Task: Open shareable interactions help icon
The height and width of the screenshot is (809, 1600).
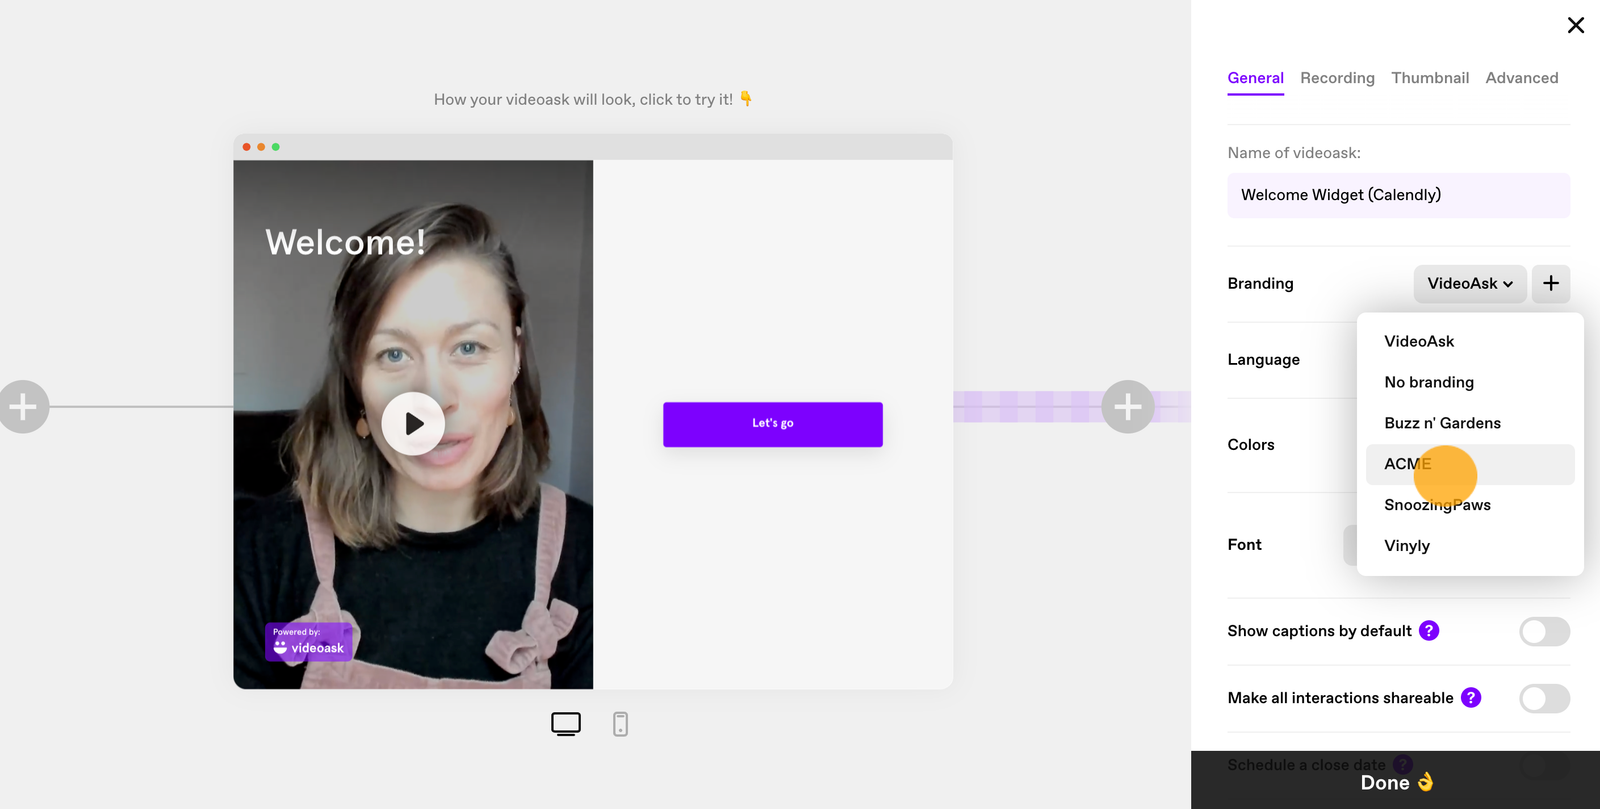Action: 1471,698
